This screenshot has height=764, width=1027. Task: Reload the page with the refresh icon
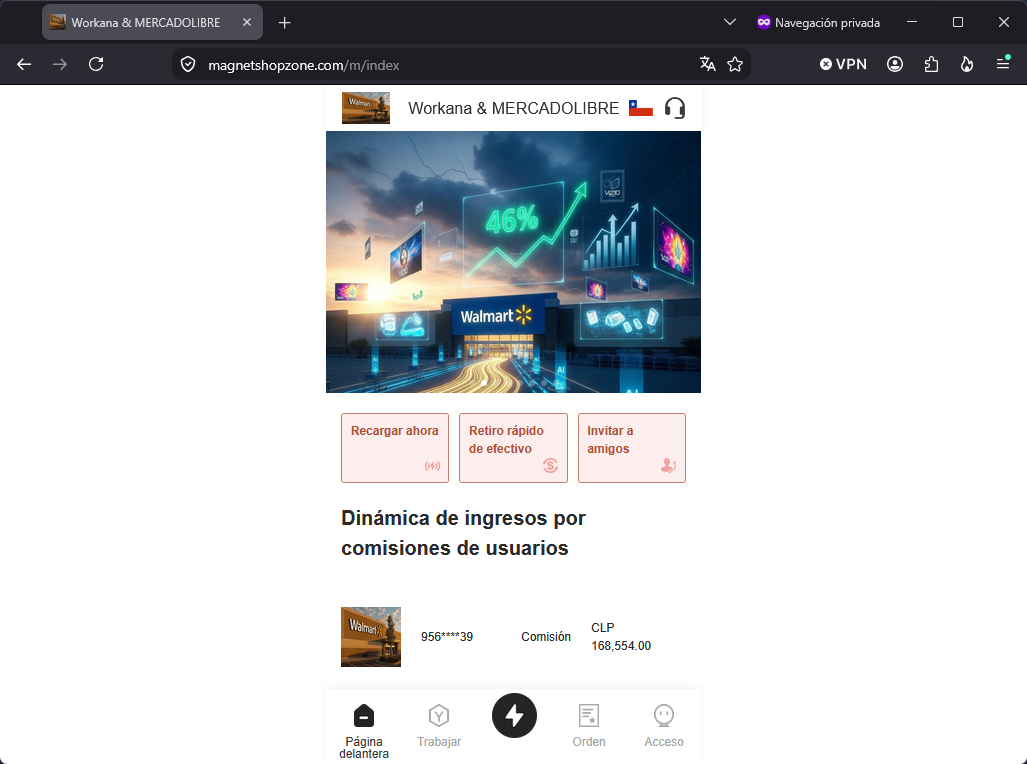pos(96,64)
